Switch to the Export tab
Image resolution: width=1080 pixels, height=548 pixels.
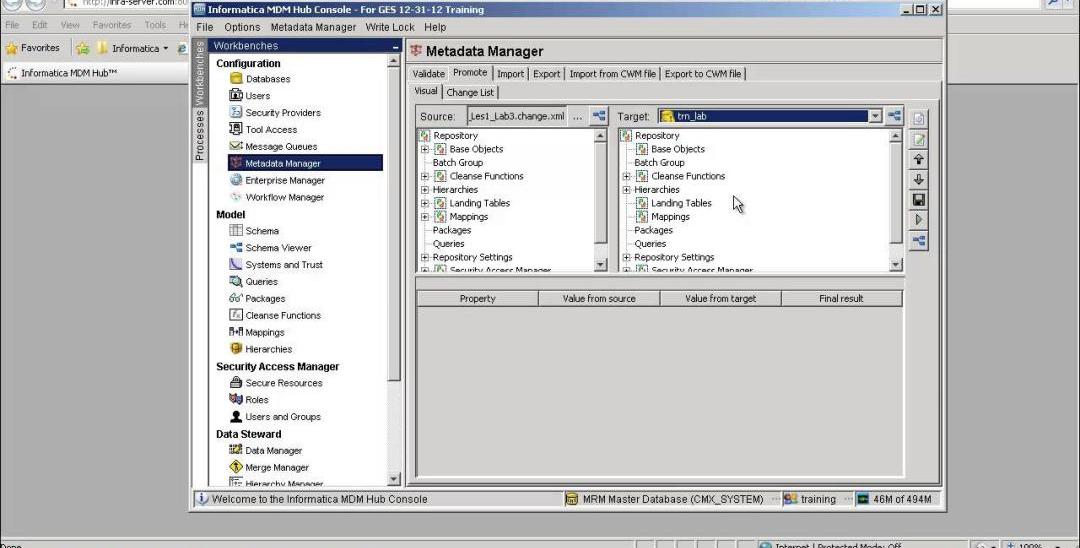click(546, 74)
